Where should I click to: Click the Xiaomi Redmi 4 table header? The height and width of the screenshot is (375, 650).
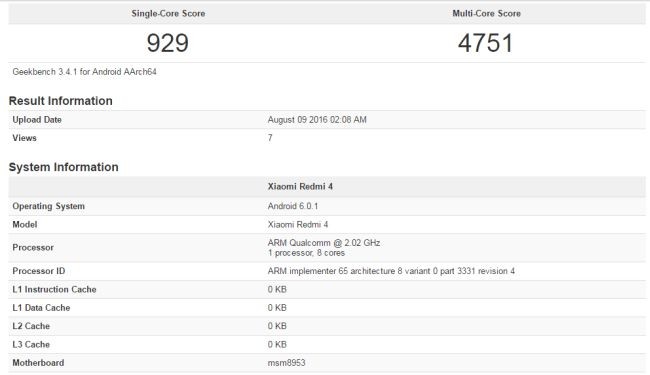300,186
